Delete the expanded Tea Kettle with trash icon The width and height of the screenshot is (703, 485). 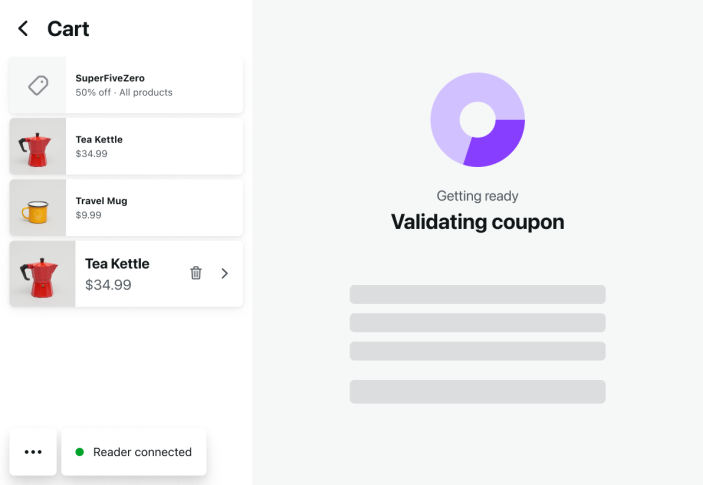(196, 273)
